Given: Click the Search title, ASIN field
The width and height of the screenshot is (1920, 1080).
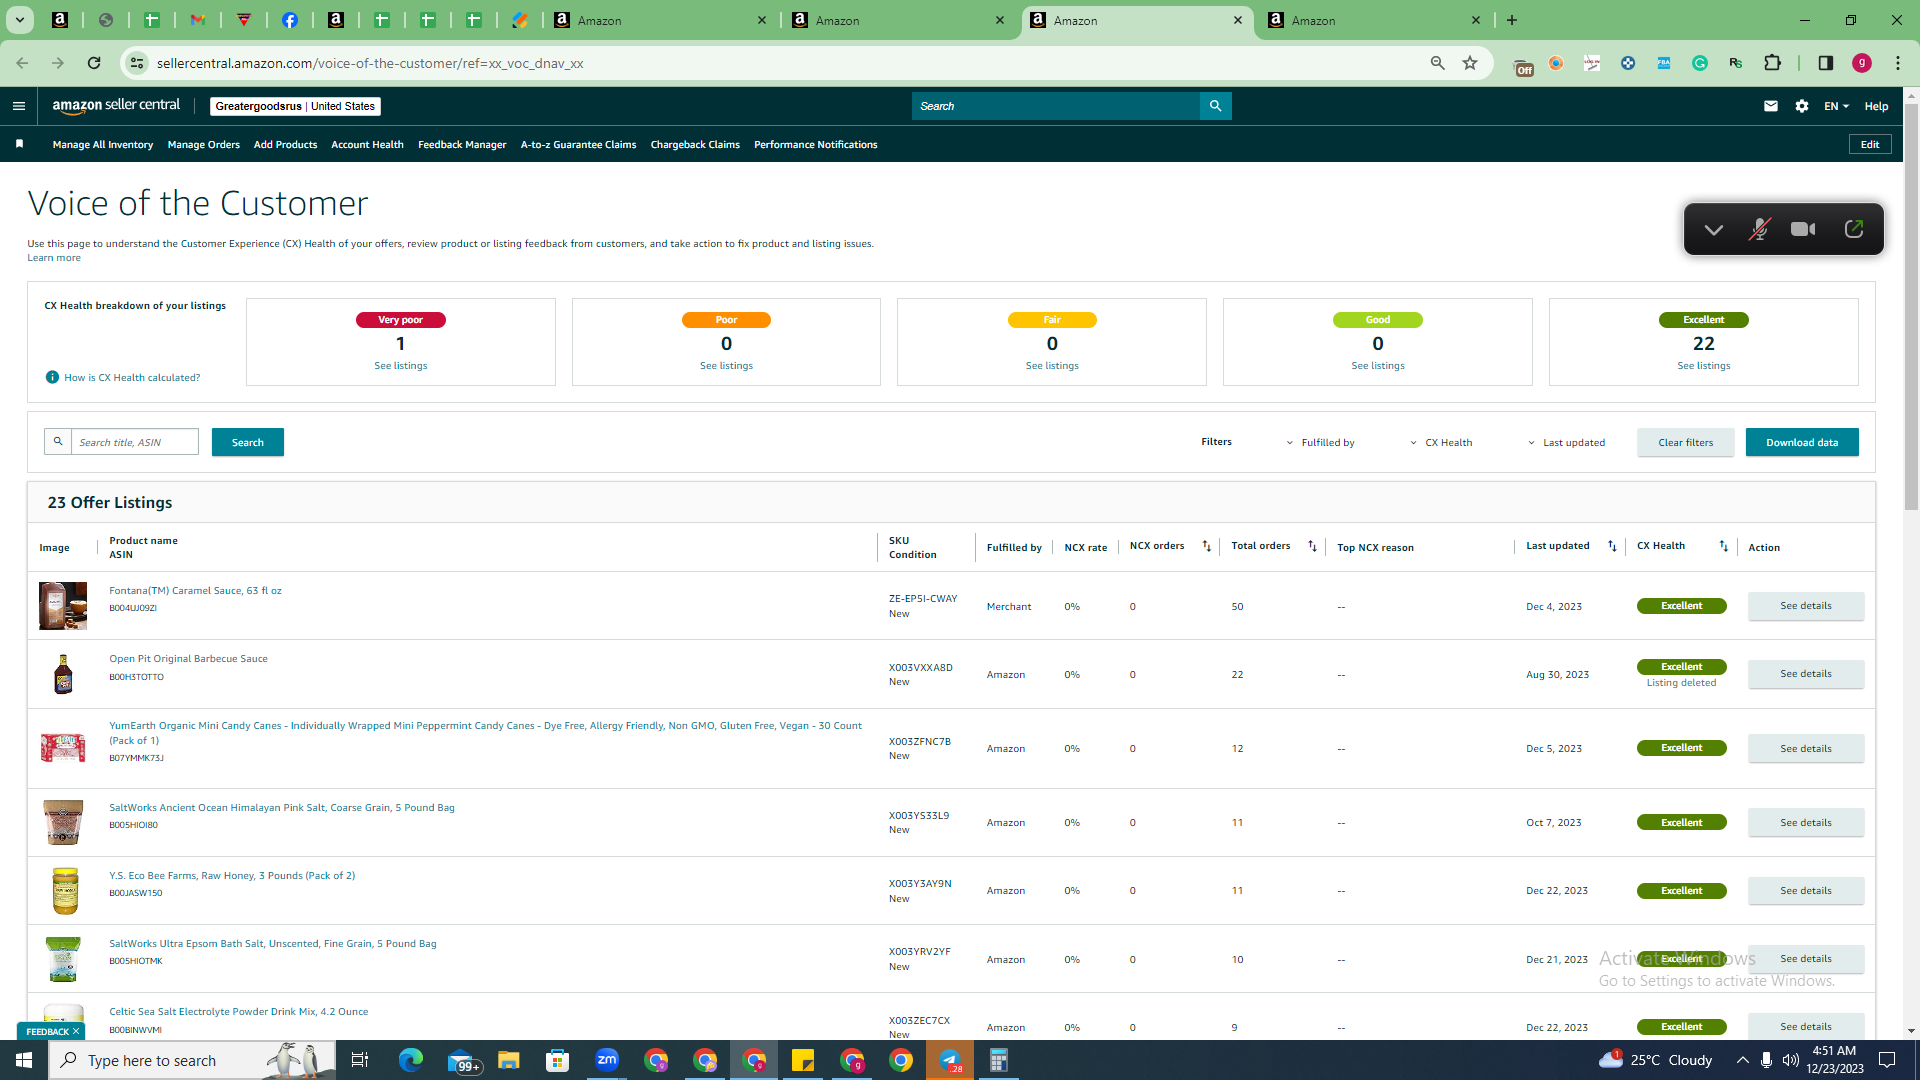Looking at the screenshot, I should (135, 442).
